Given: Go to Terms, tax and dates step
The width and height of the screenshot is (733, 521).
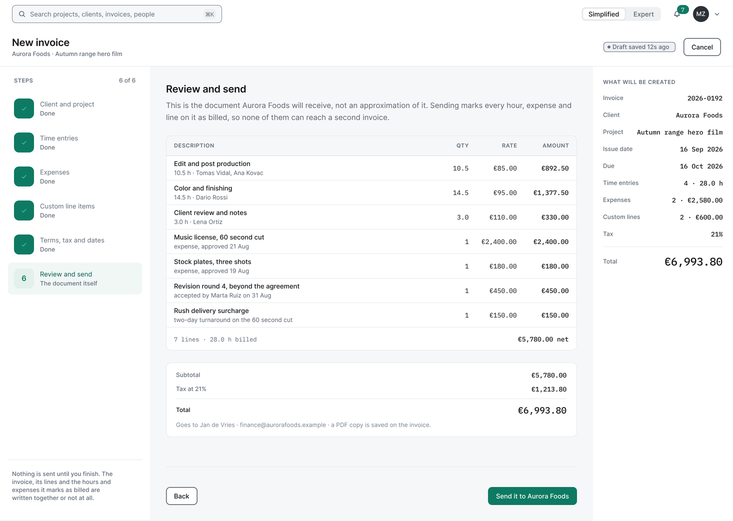Looking at the screenshot, I should (75, 245).
